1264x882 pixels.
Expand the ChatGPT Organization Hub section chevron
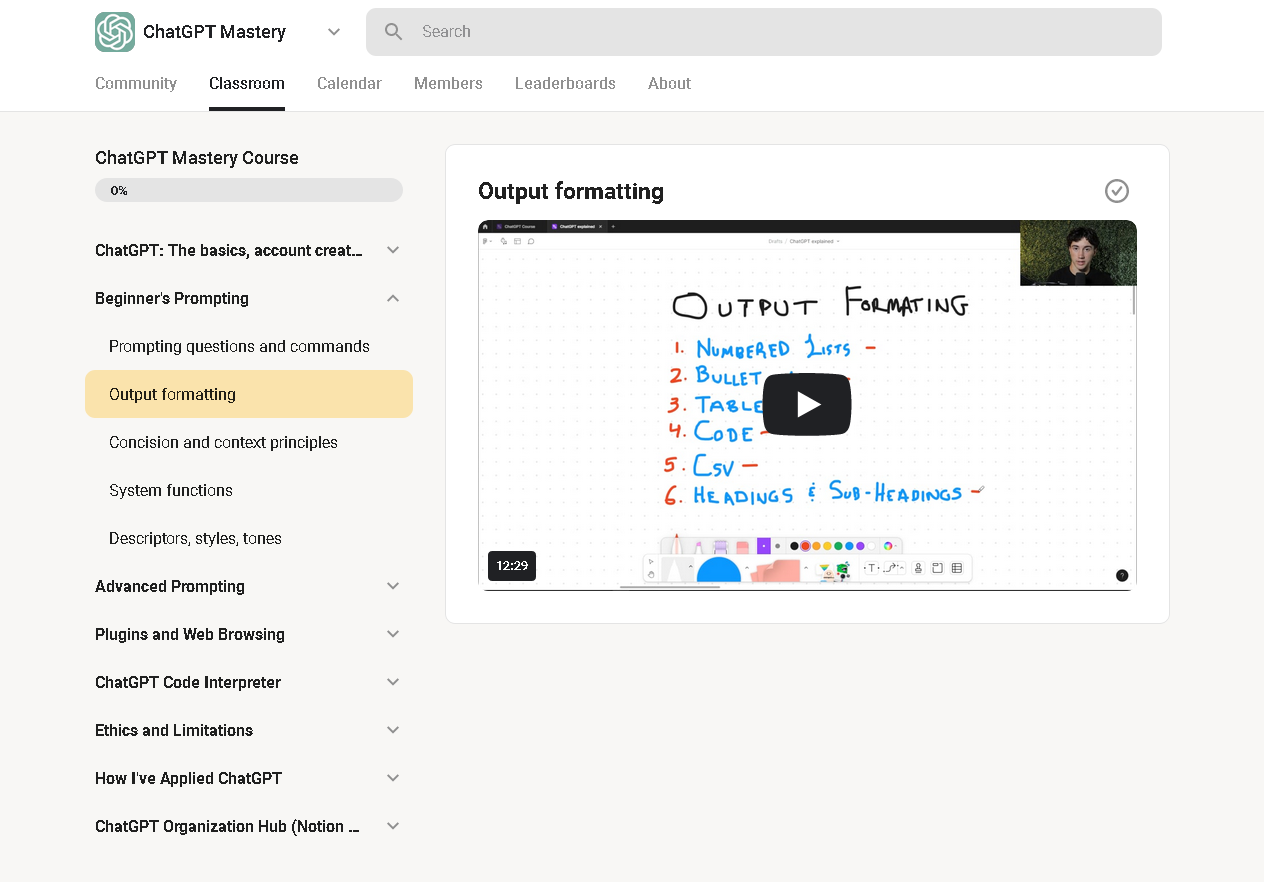[393, 826]
